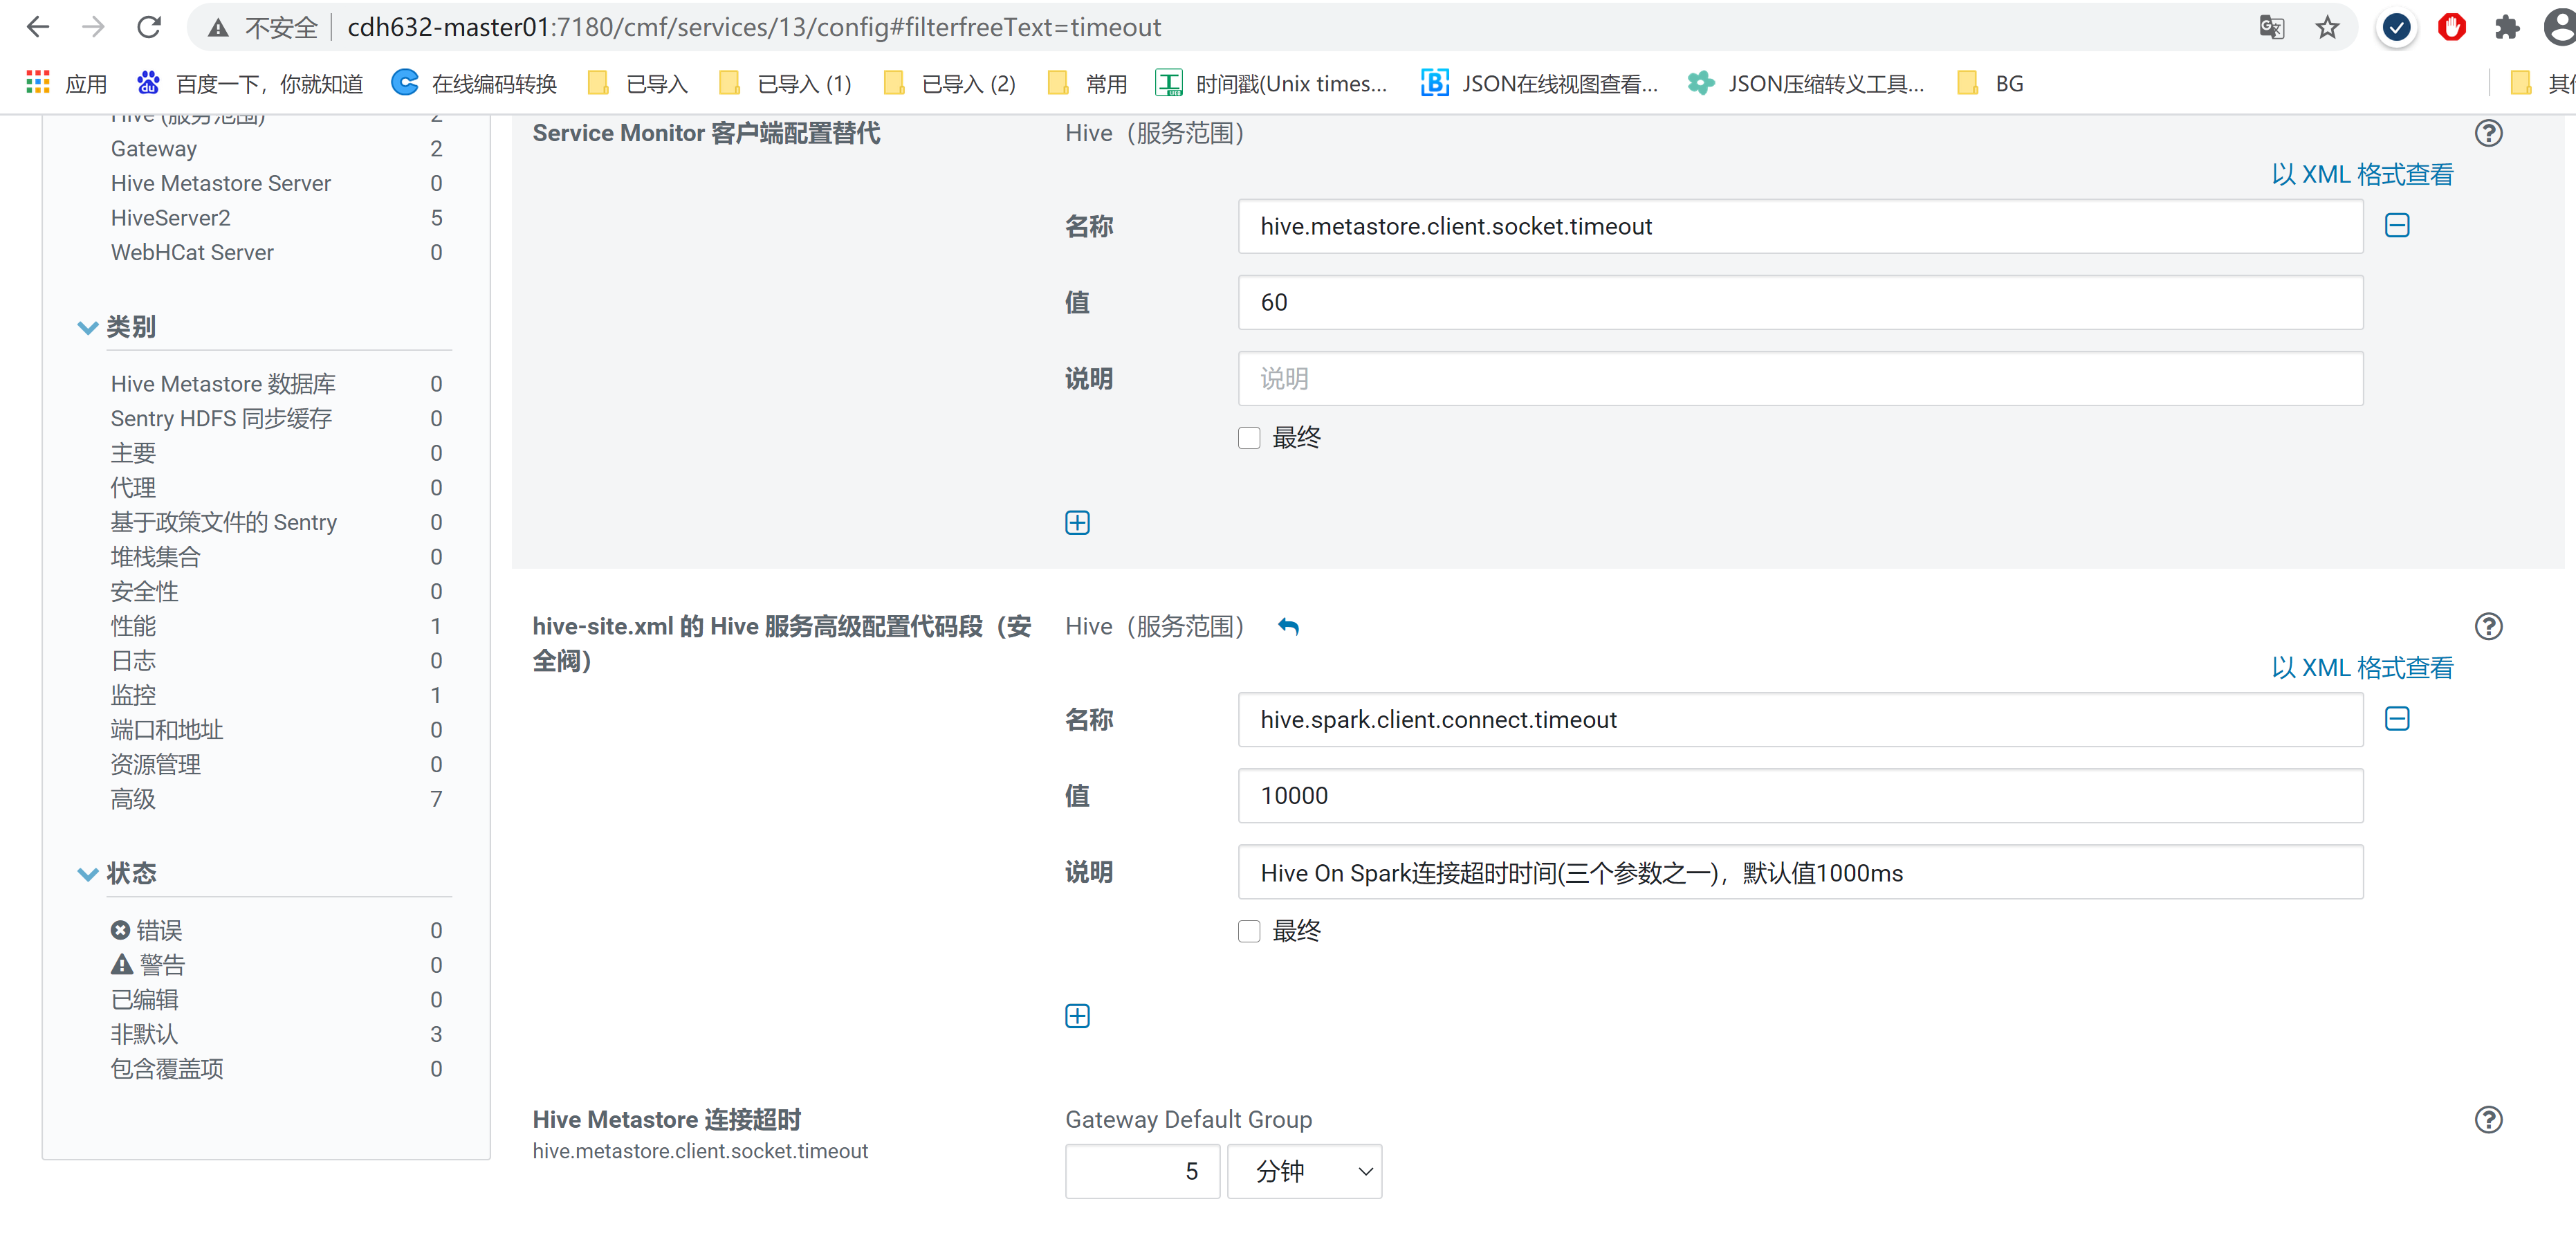Filter by 高级 category
The width and height of the screenshot is (2576, 1233).
tap(133, 799)
